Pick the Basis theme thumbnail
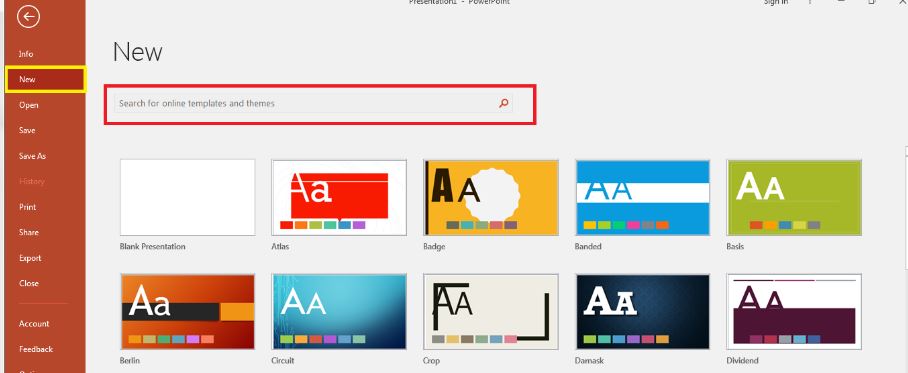The image size is (908, 373). [x=794, y=198]
